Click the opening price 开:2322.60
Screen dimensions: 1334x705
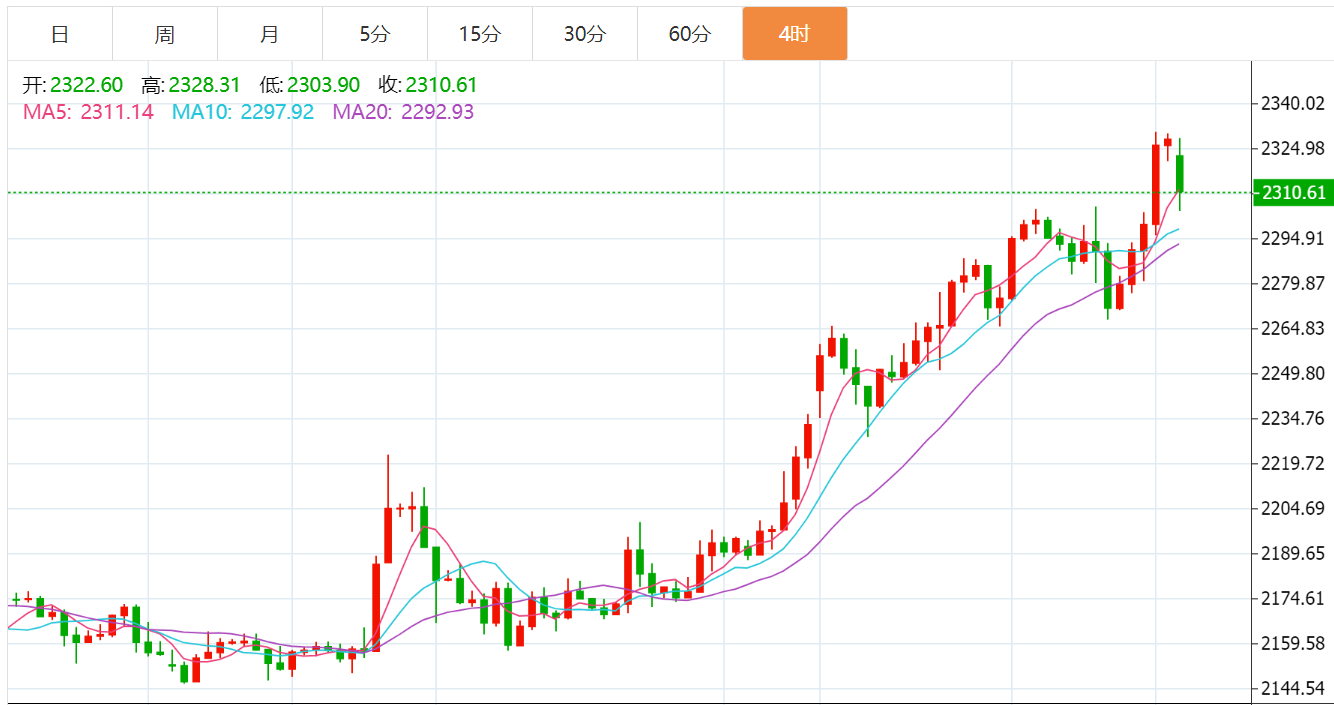click(73, 86)
